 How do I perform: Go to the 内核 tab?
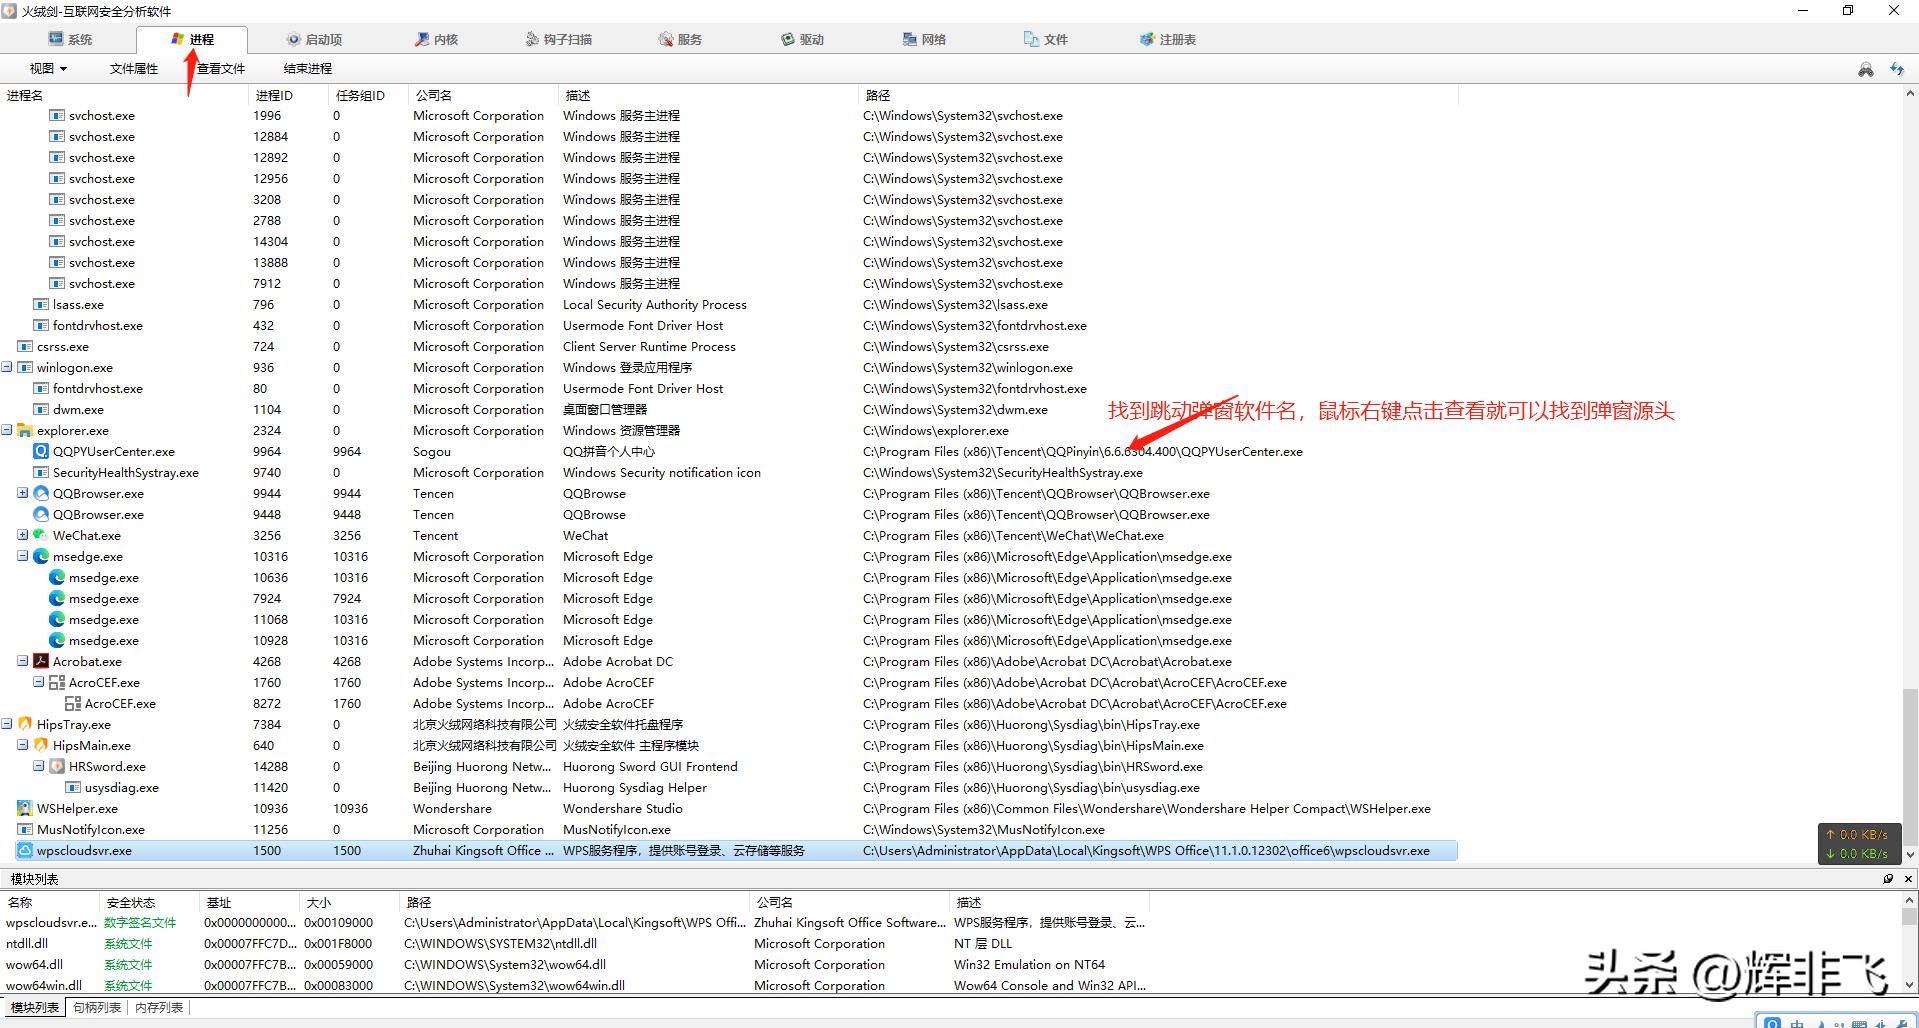(x=436, y=40)
